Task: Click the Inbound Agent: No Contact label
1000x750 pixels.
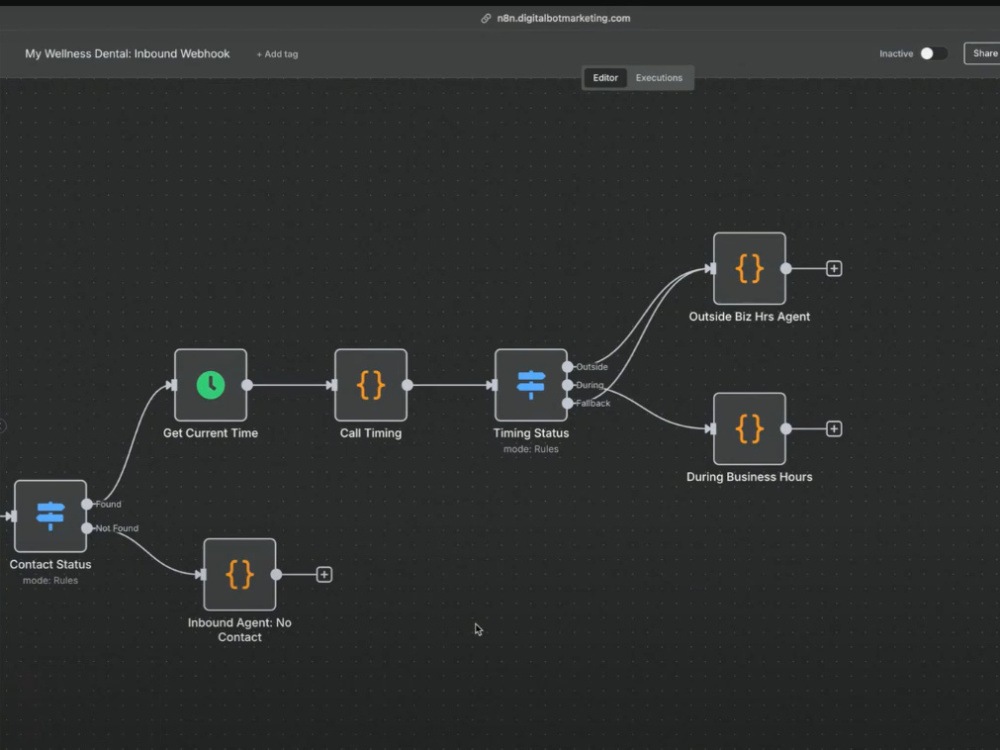Action: [x=240, y=629]
